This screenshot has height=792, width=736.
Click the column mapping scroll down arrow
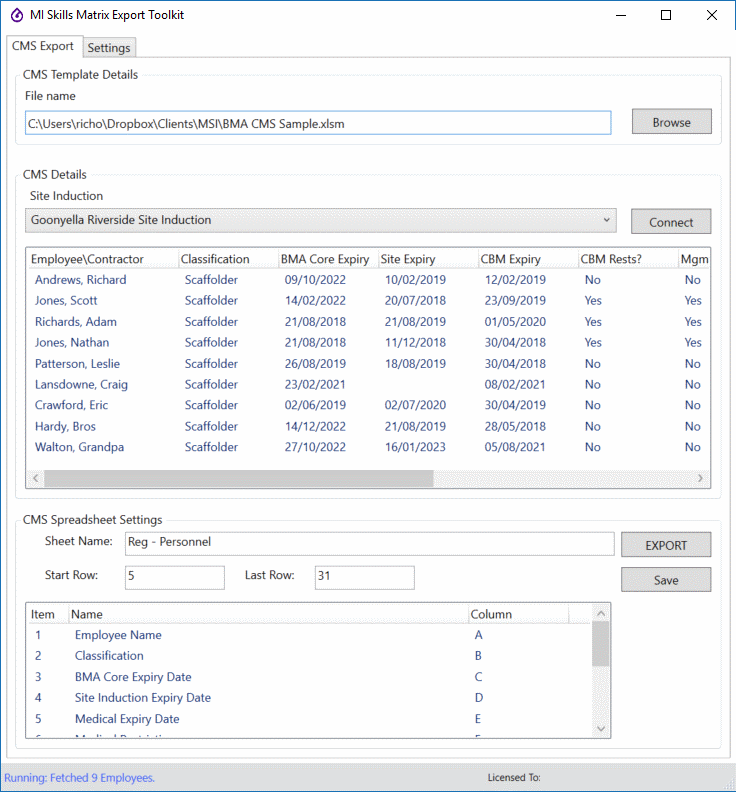[601, 728]
